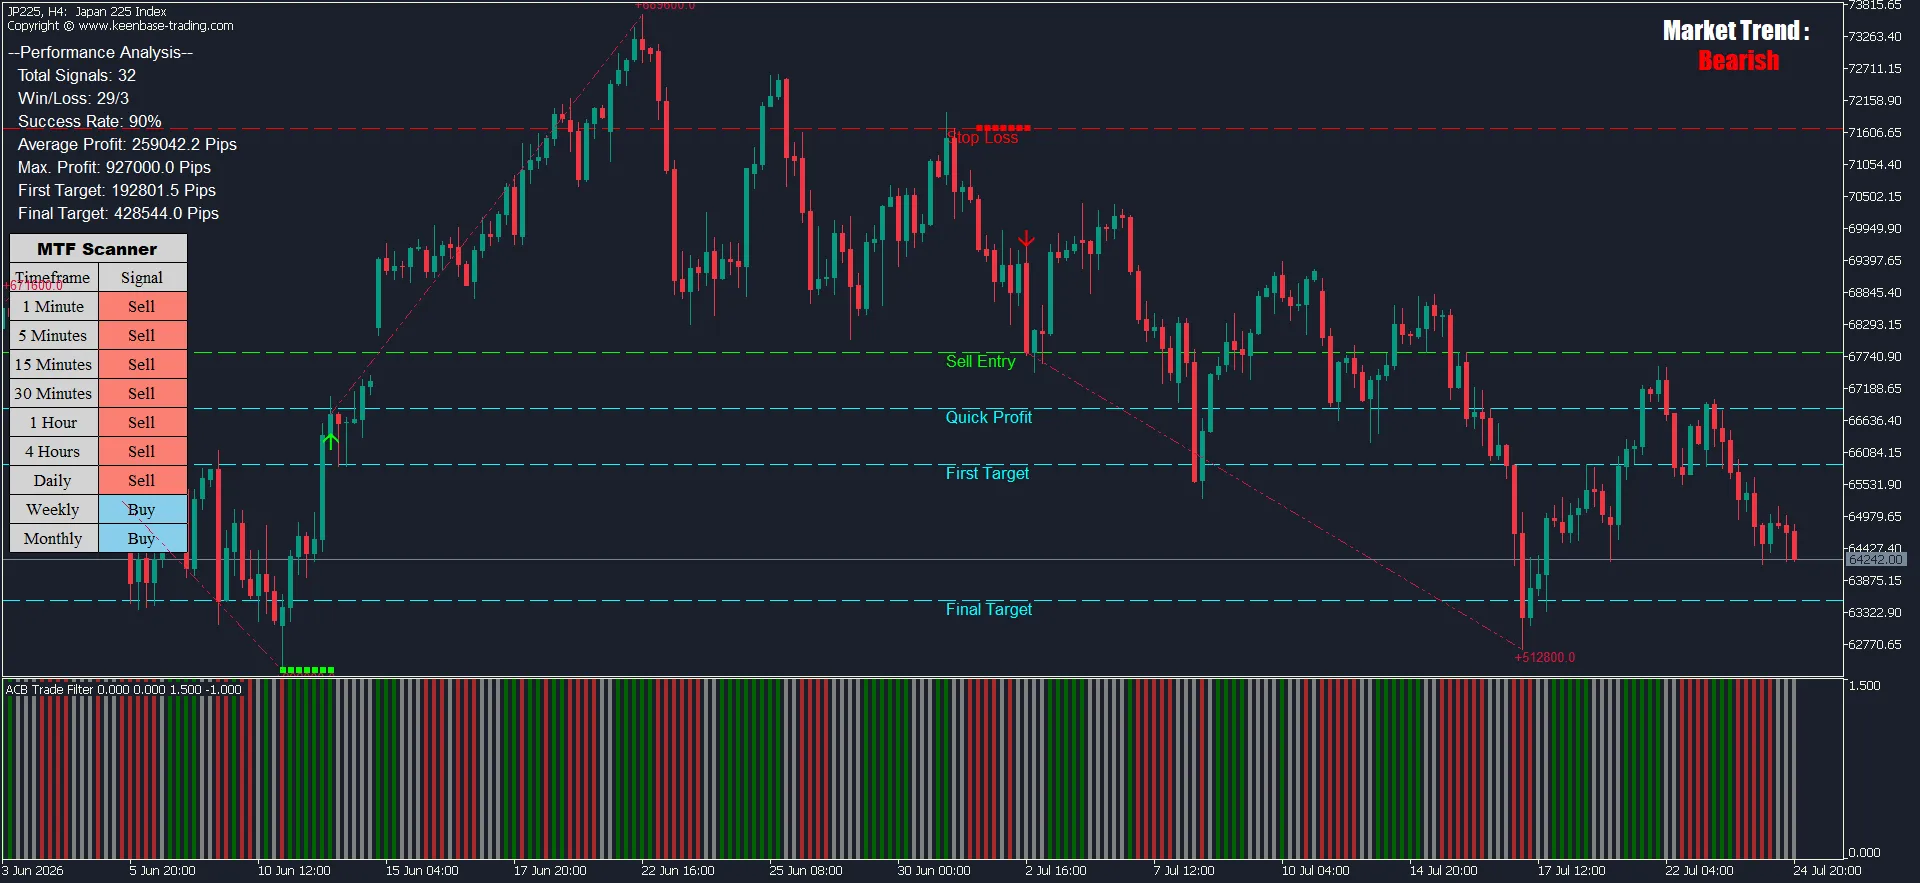This screenshot has height=883, width=1920.
Task: Click the First Target level label
Action: pos(987,473)
